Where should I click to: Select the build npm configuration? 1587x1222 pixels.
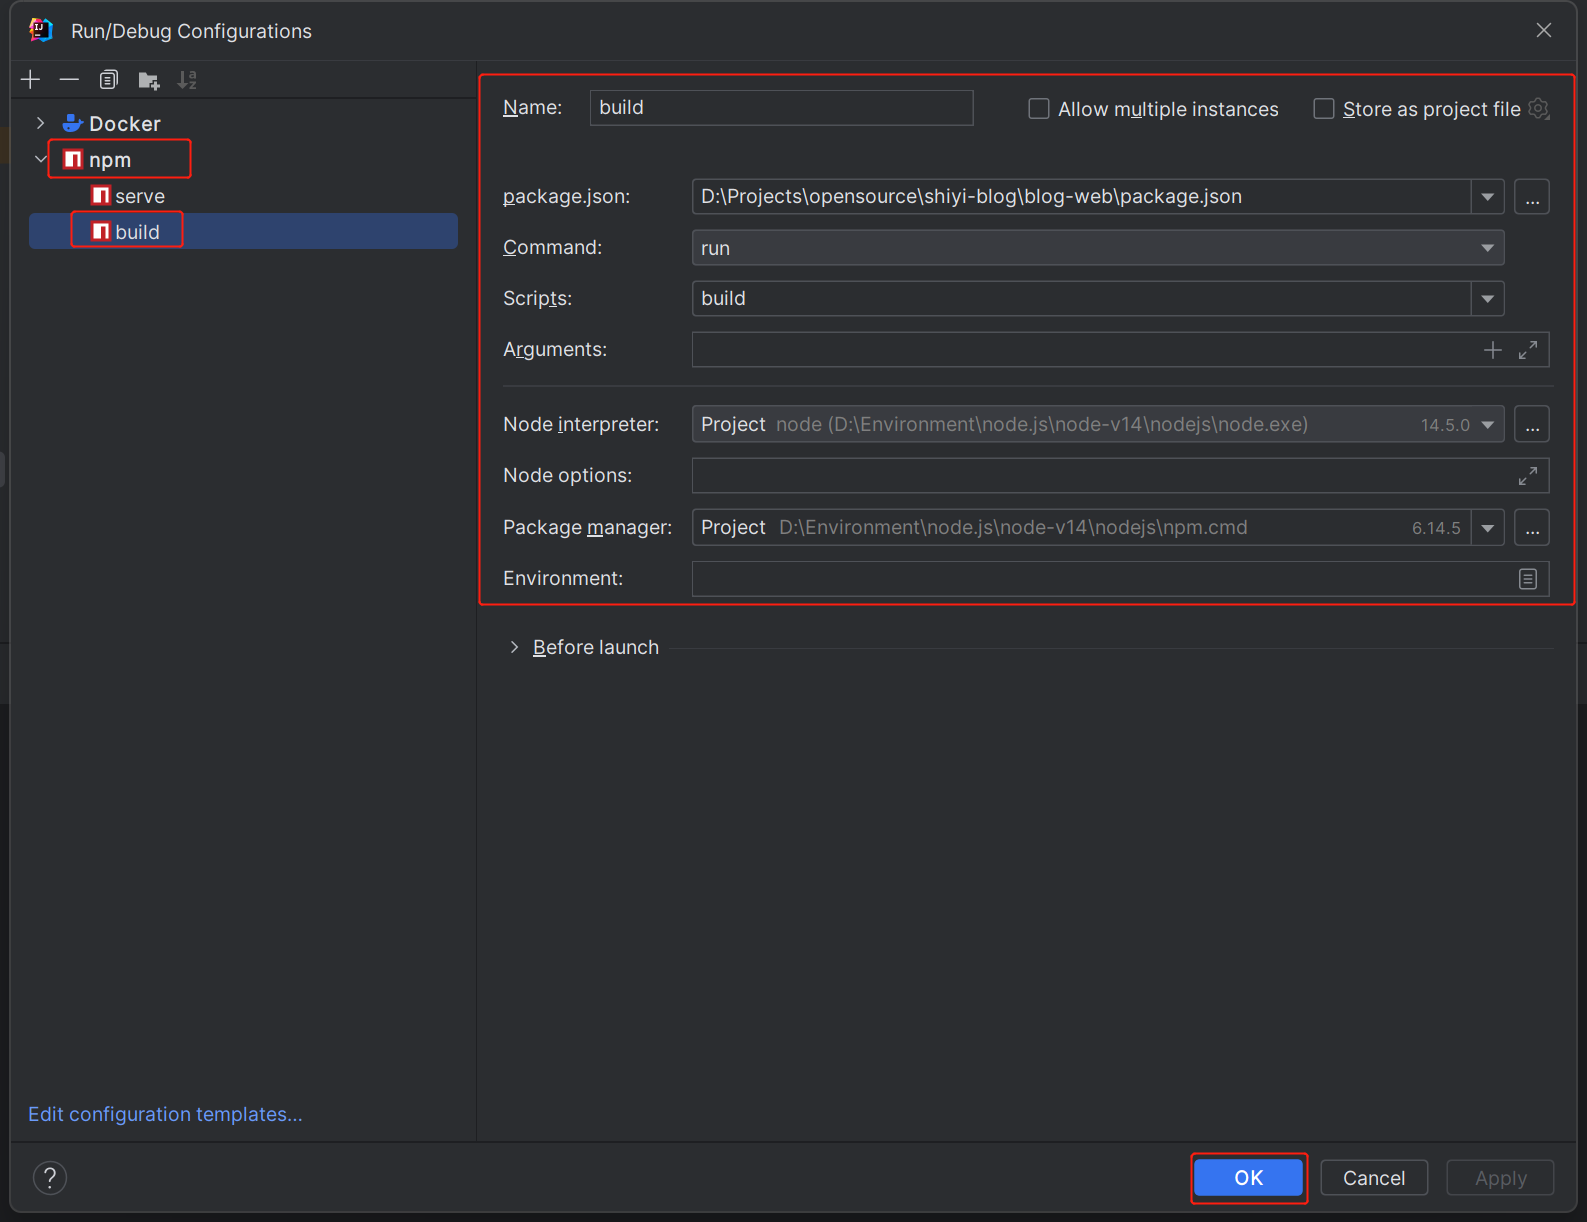(137, 232)
